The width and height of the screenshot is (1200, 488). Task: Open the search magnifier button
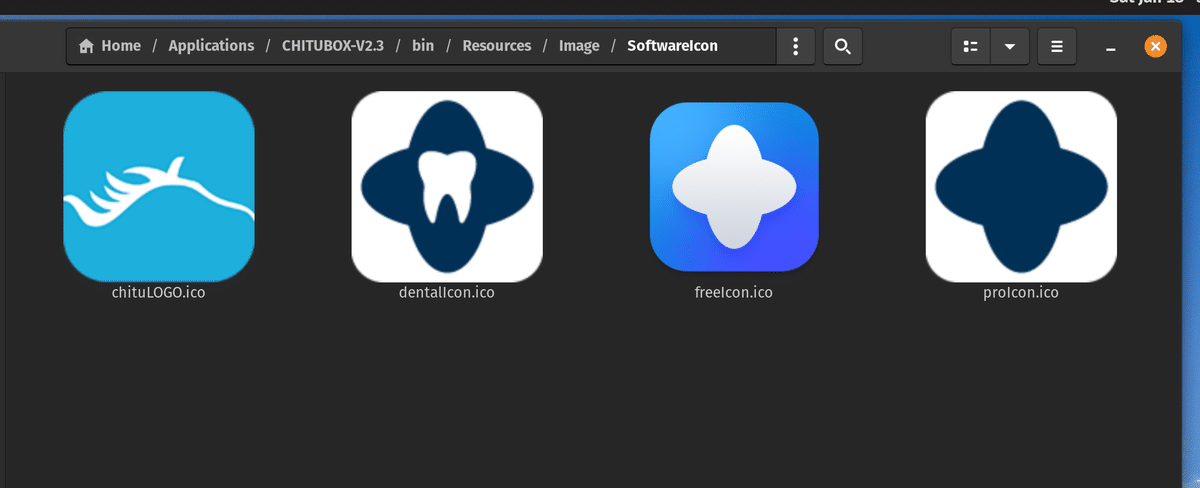click(x=842, y=46)
